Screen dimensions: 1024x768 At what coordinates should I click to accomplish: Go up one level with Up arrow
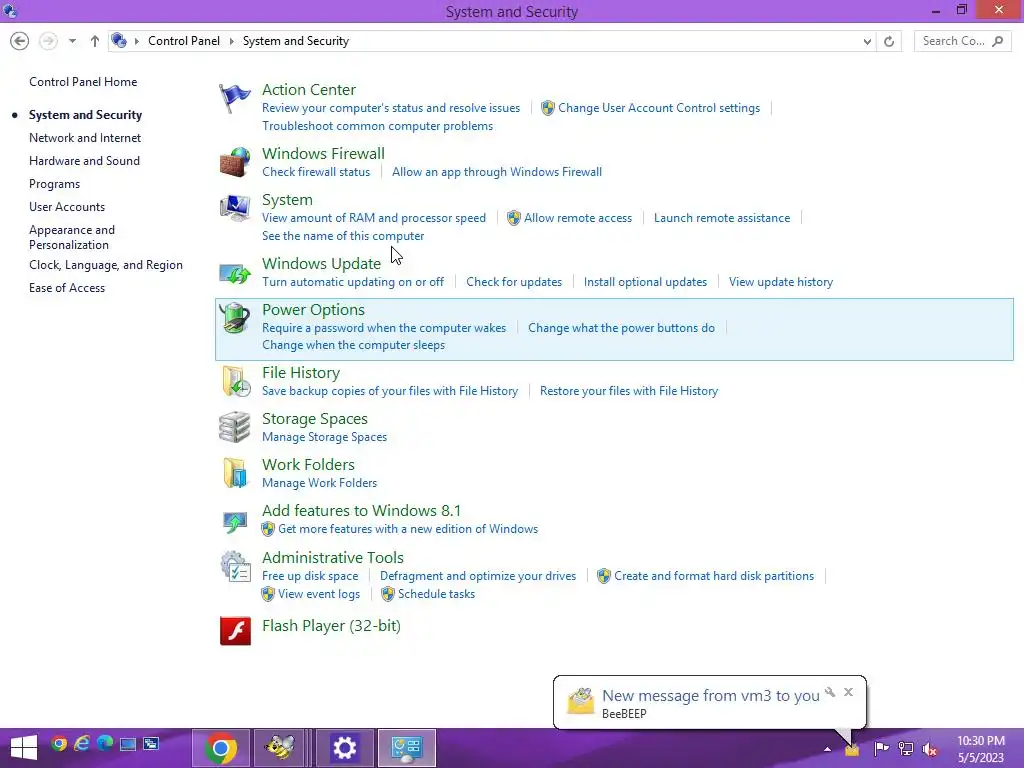pyautogui.click(x=95, y=41)
